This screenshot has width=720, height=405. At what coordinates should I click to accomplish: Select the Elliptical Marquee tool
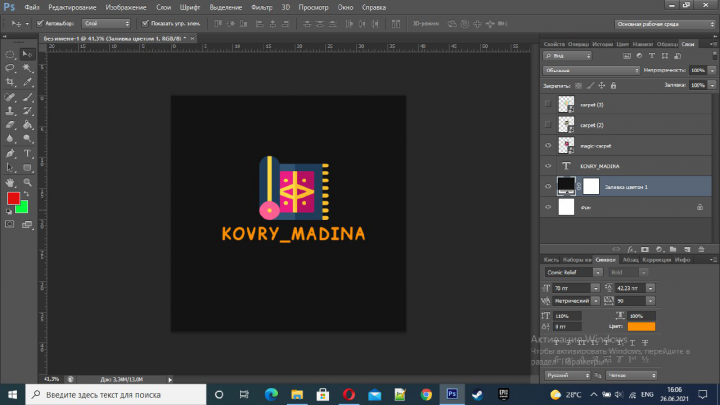[10, 54]
